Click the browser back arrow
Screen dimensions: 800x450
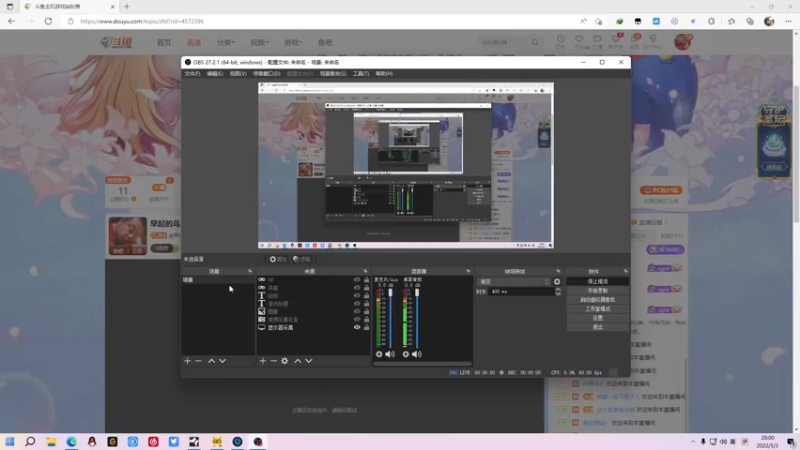click(12, 21)
